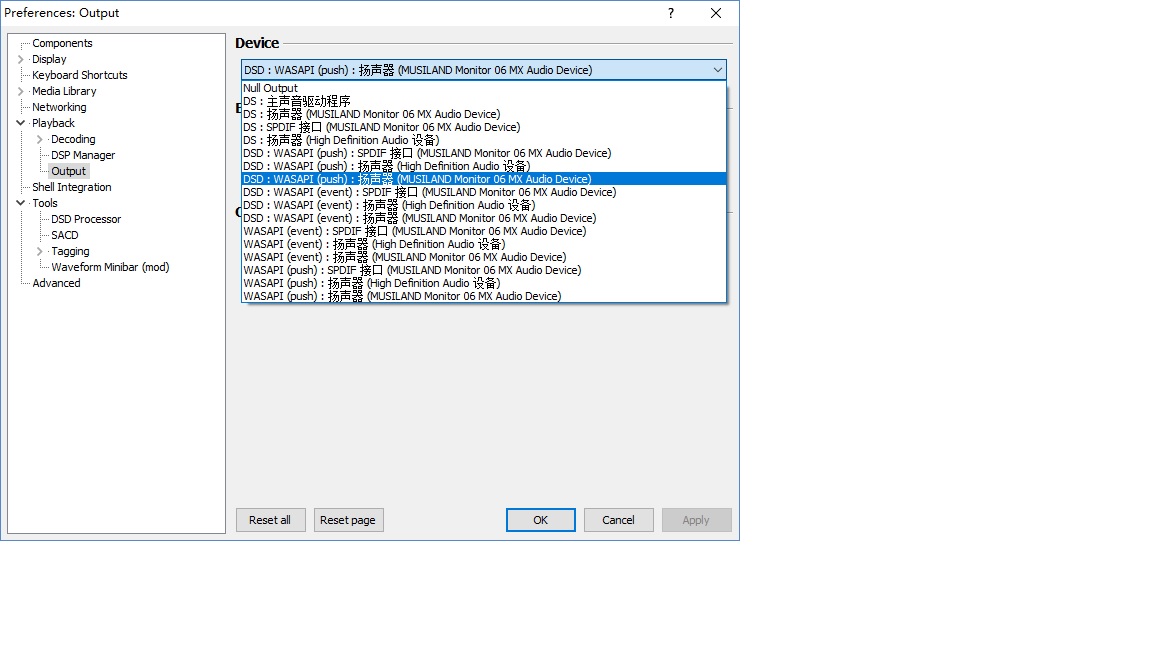Click the Reset page button
The image size is (1152, 648).
pos(348,520)
